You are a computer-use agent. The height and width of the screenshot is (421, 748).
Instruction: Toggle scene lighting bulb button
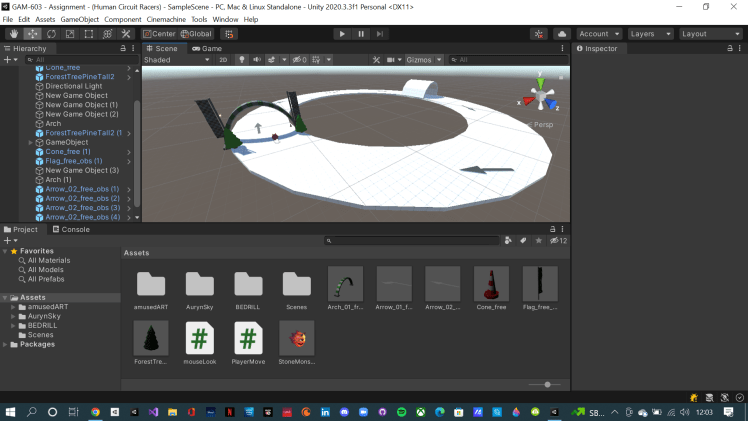click(x=240, y=60)
